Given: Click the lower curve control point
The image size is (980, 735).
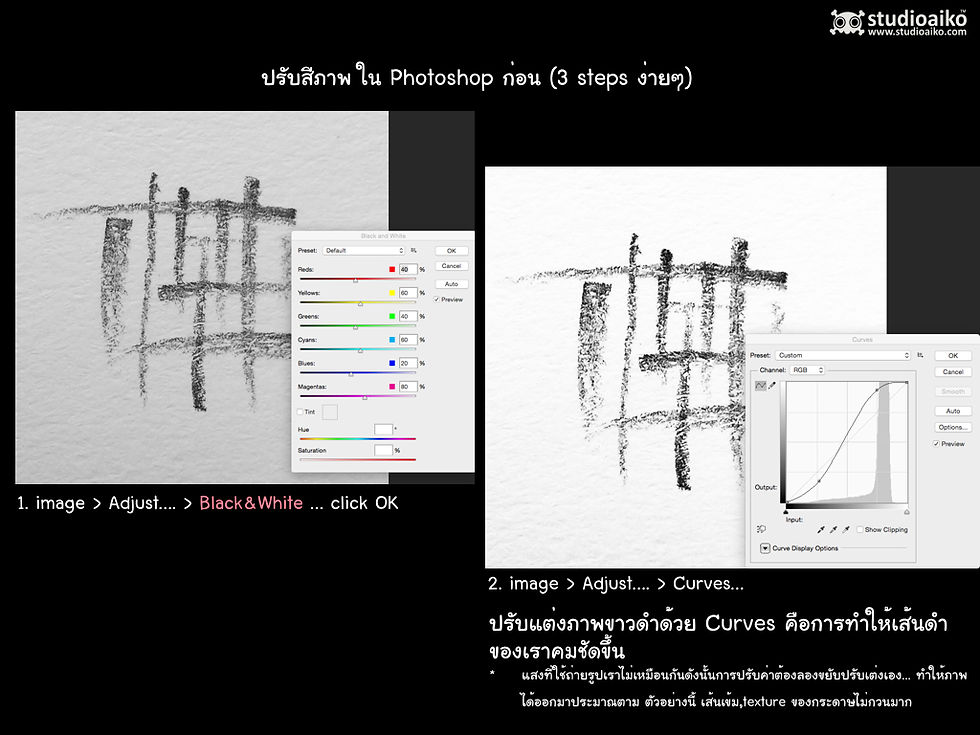Looking at the screenshot, I should pos(819,481).
